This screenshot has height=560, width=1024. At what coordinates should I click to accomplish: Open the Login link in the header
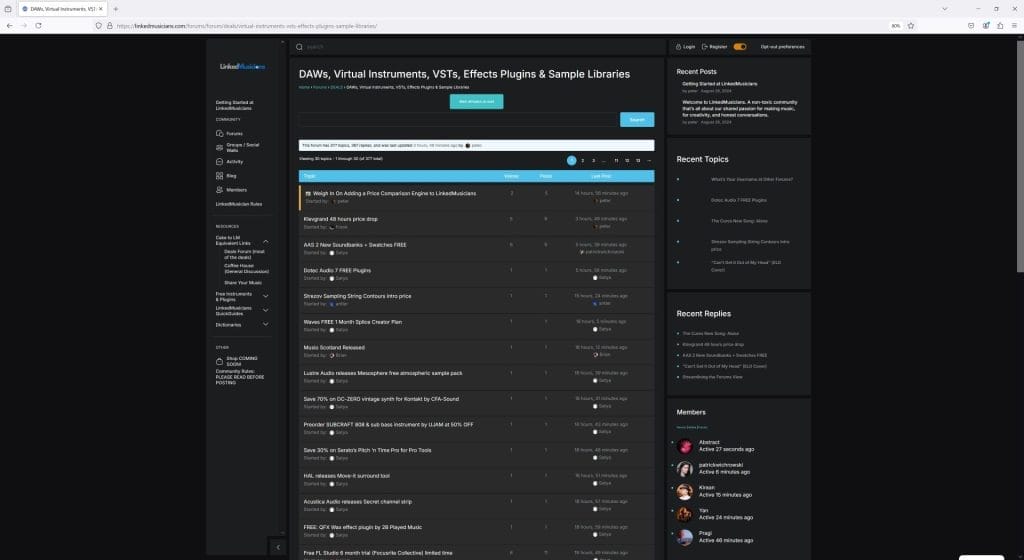pyautogui.click(x=686, y=47)
